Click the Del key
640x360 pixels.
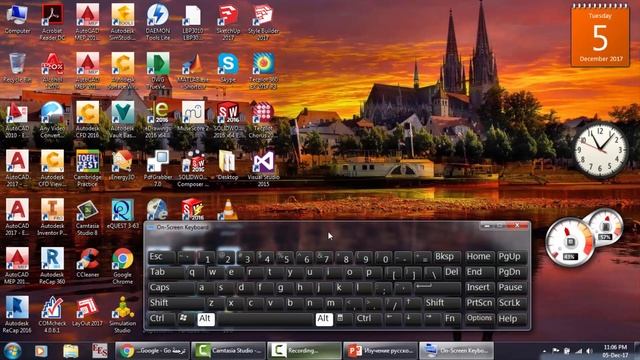pyautogui.click(x=452, y=272)
